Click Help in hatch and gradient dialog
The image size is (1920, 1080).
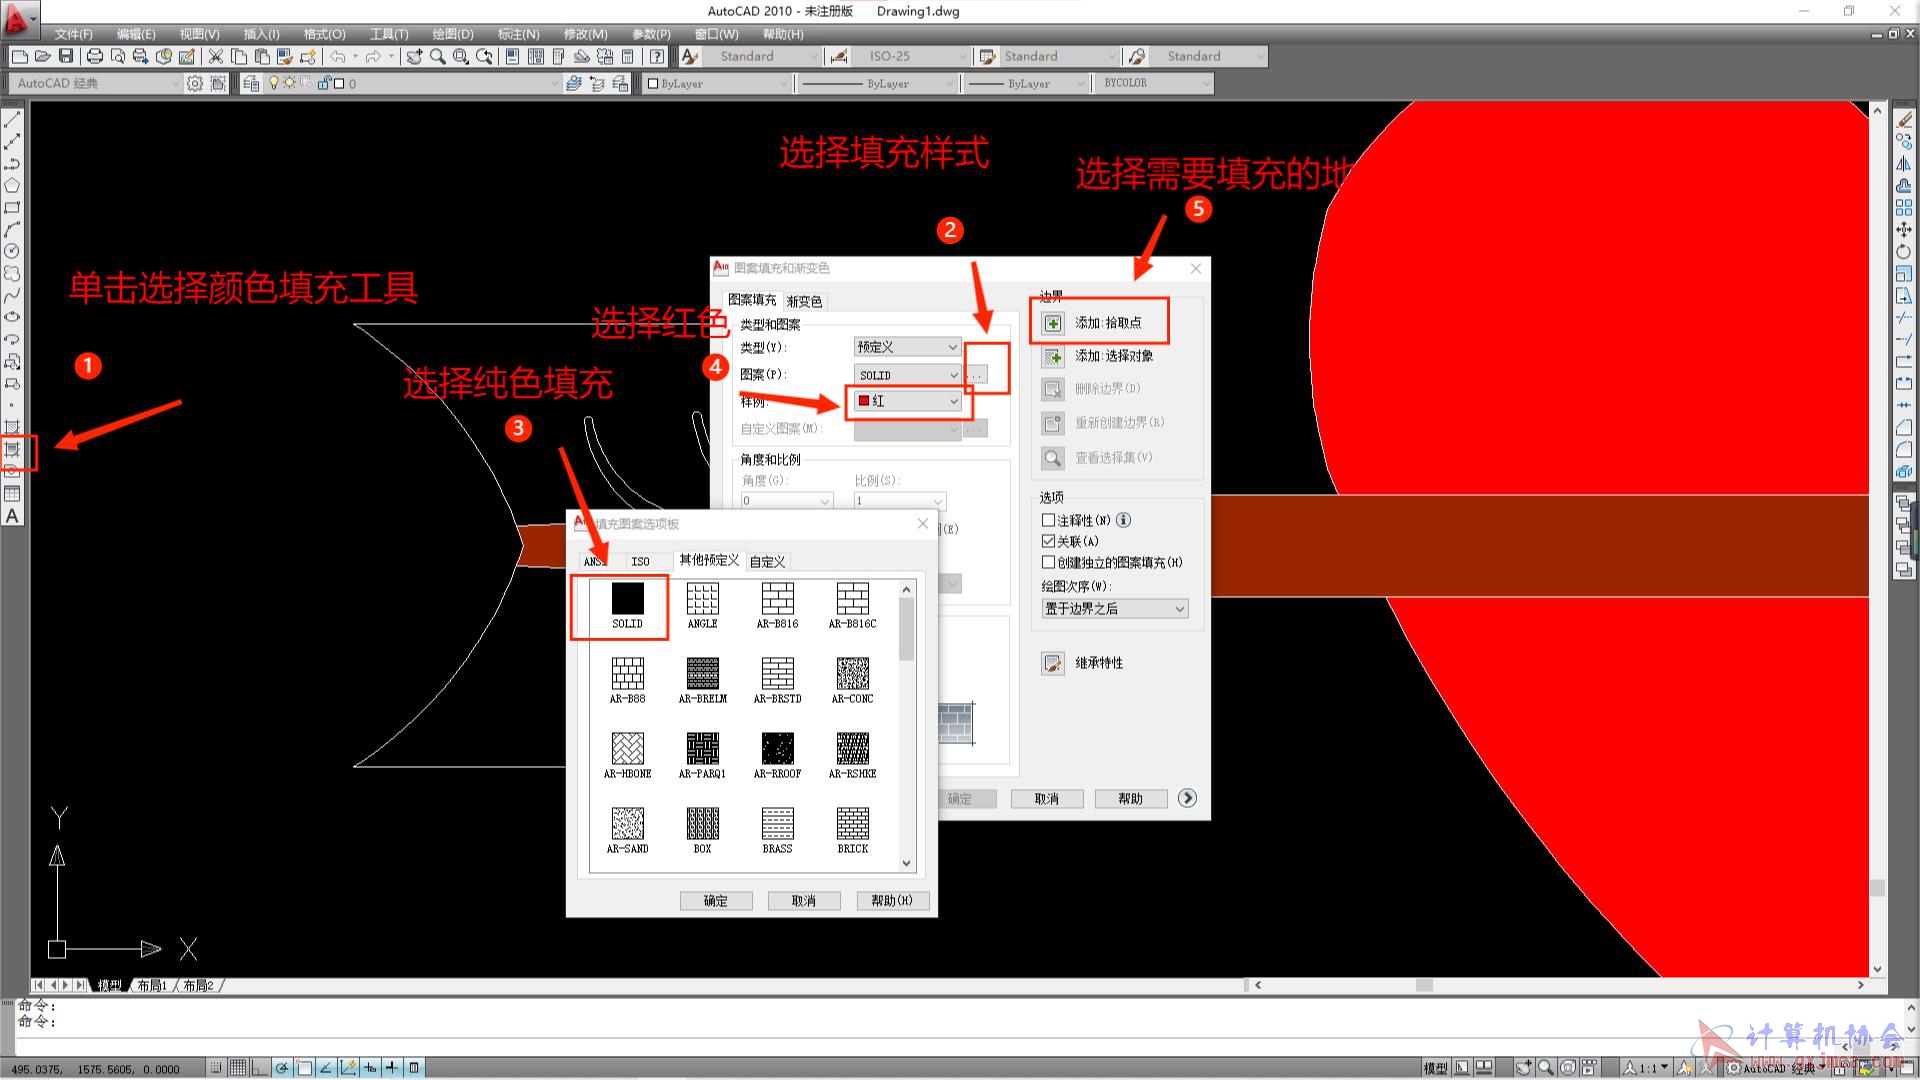[1130, 799]
